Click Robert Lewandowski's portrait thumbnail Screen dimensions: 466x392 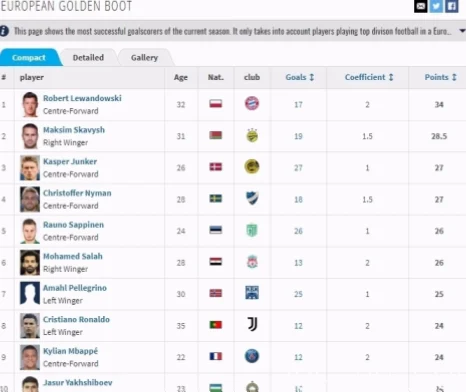[x=30, y=105]
